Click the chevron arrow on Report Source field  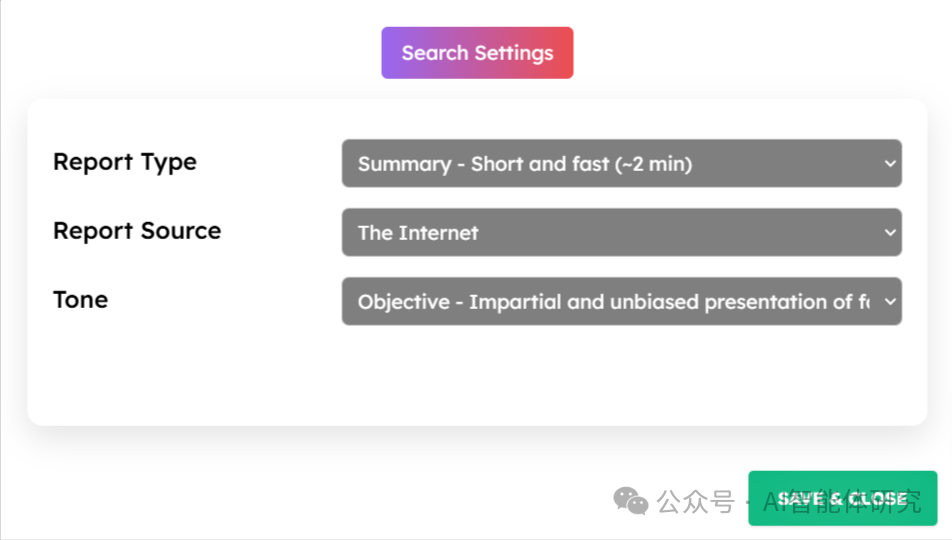click(x=890, y=232)
